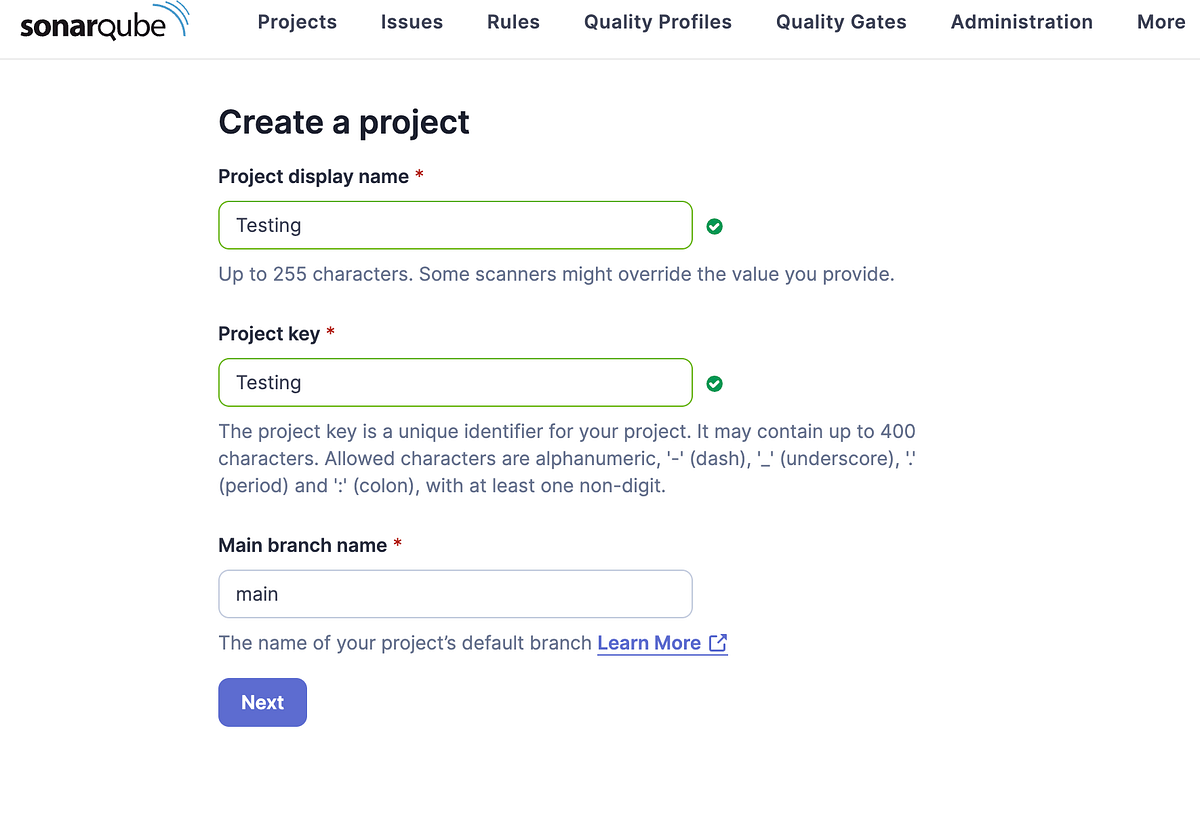Click into the Project key field
The width and height of the screenshot is (1200, 834).
tap(455, 382)
